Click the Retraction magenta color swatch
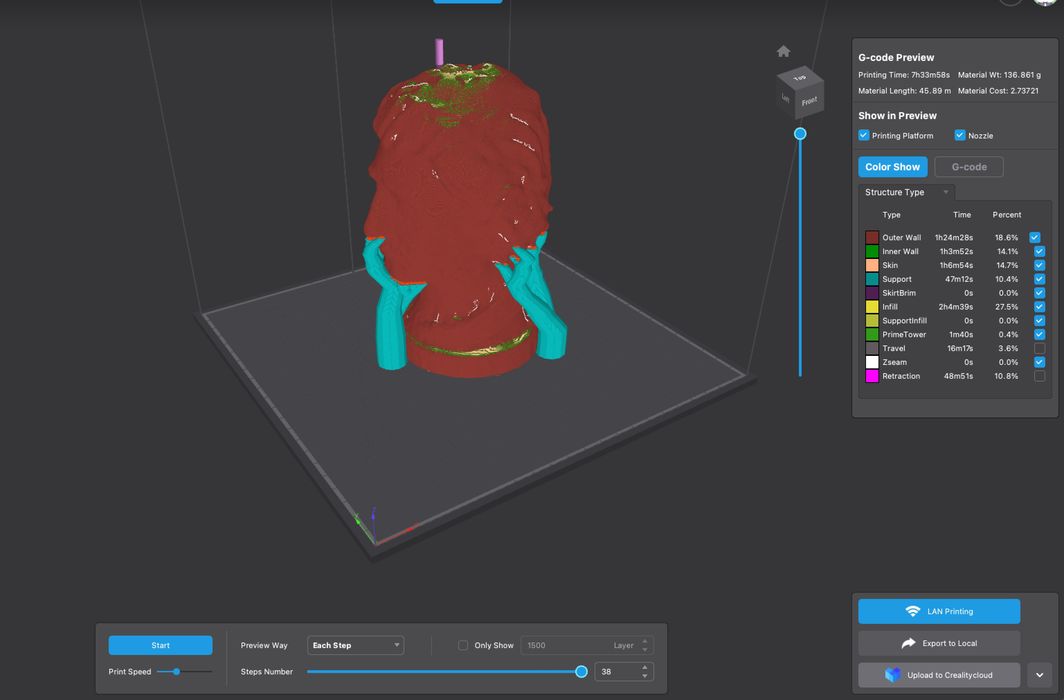Screen dimensions: 1064x700 [871, 376]
